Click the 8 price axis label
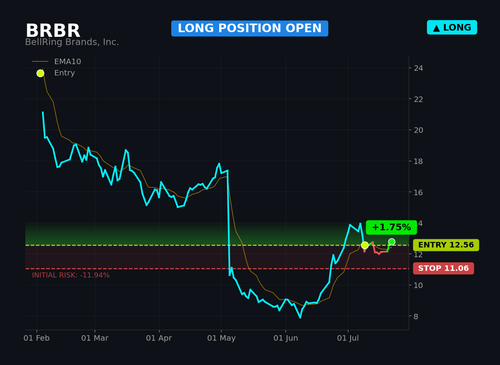The image size is (500, 365). tap(416, 317)
